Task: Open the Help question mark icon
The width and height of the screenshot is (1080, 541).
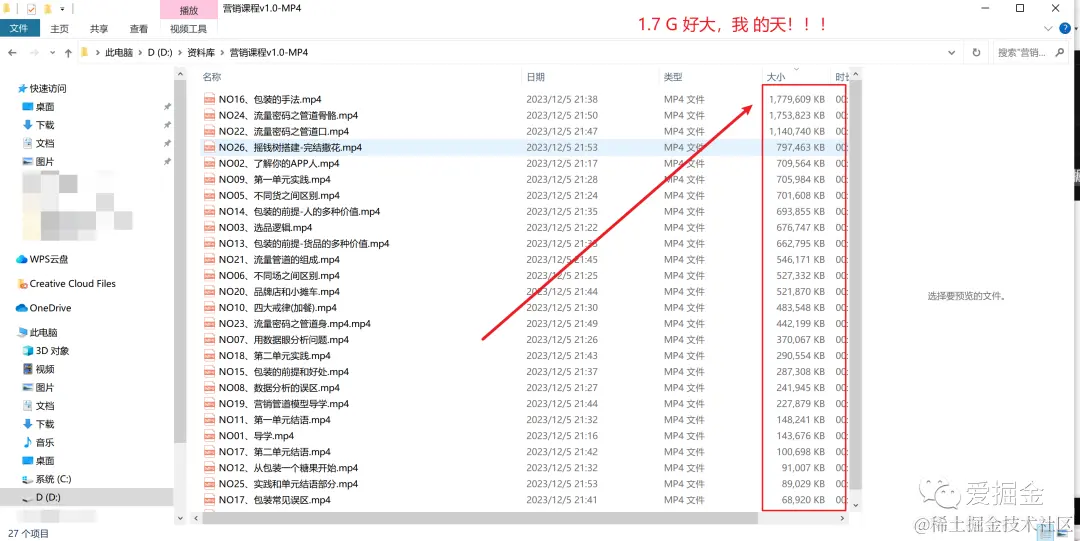Action: click(1065, 28)
